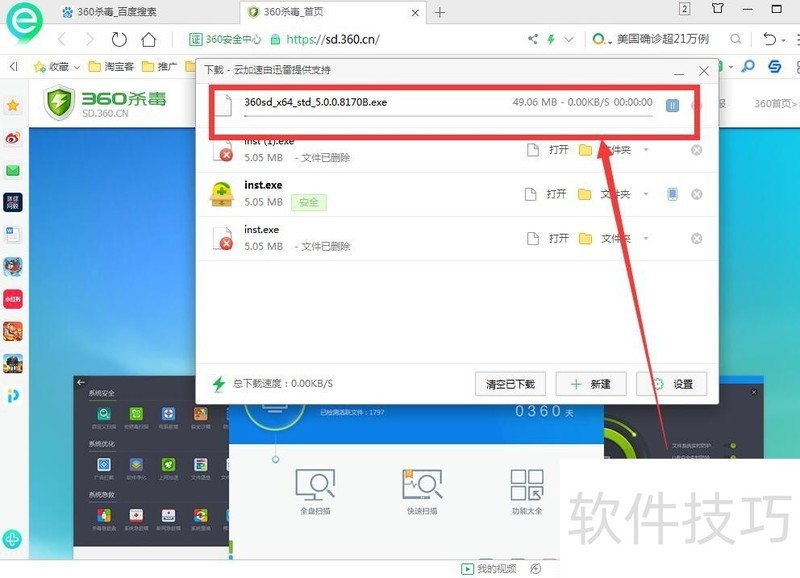This screenshot has height=578, width=800.
Task: Click the 360sd_x64_std_5.0.0.8170B.exe file name
Action: click(315, 102)
